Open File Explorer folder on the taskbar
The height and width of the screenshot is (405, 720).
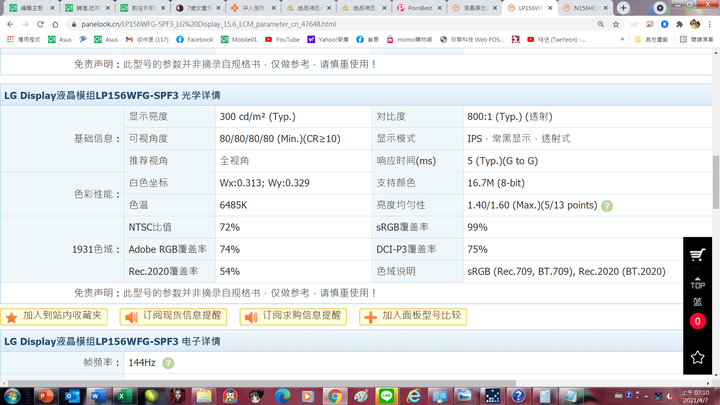[203, 396]
